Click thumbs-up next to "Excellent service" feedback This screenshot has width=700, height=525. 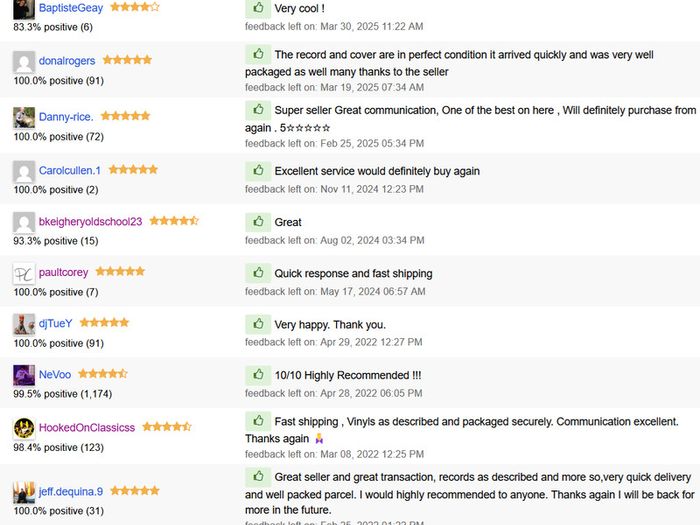pyautogui.click(x=258, y=171)
